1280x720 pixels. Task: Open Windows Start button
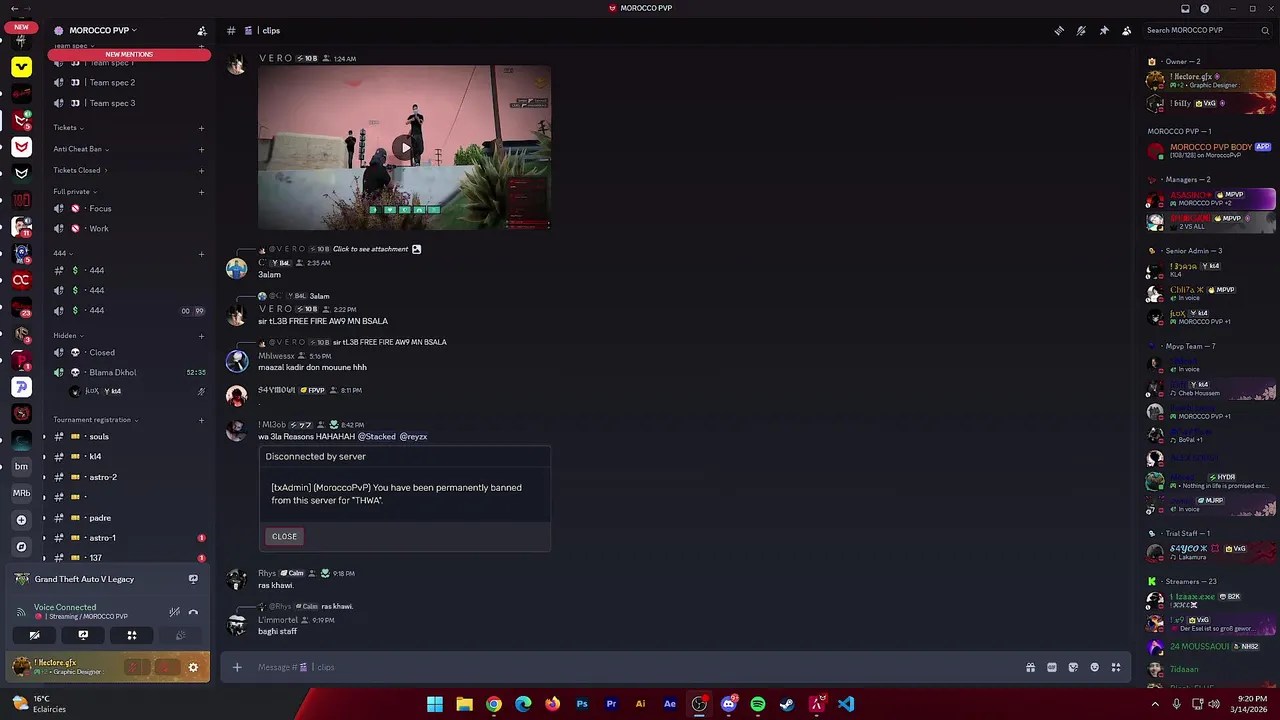pyautogui.click(x=435, y=704)
